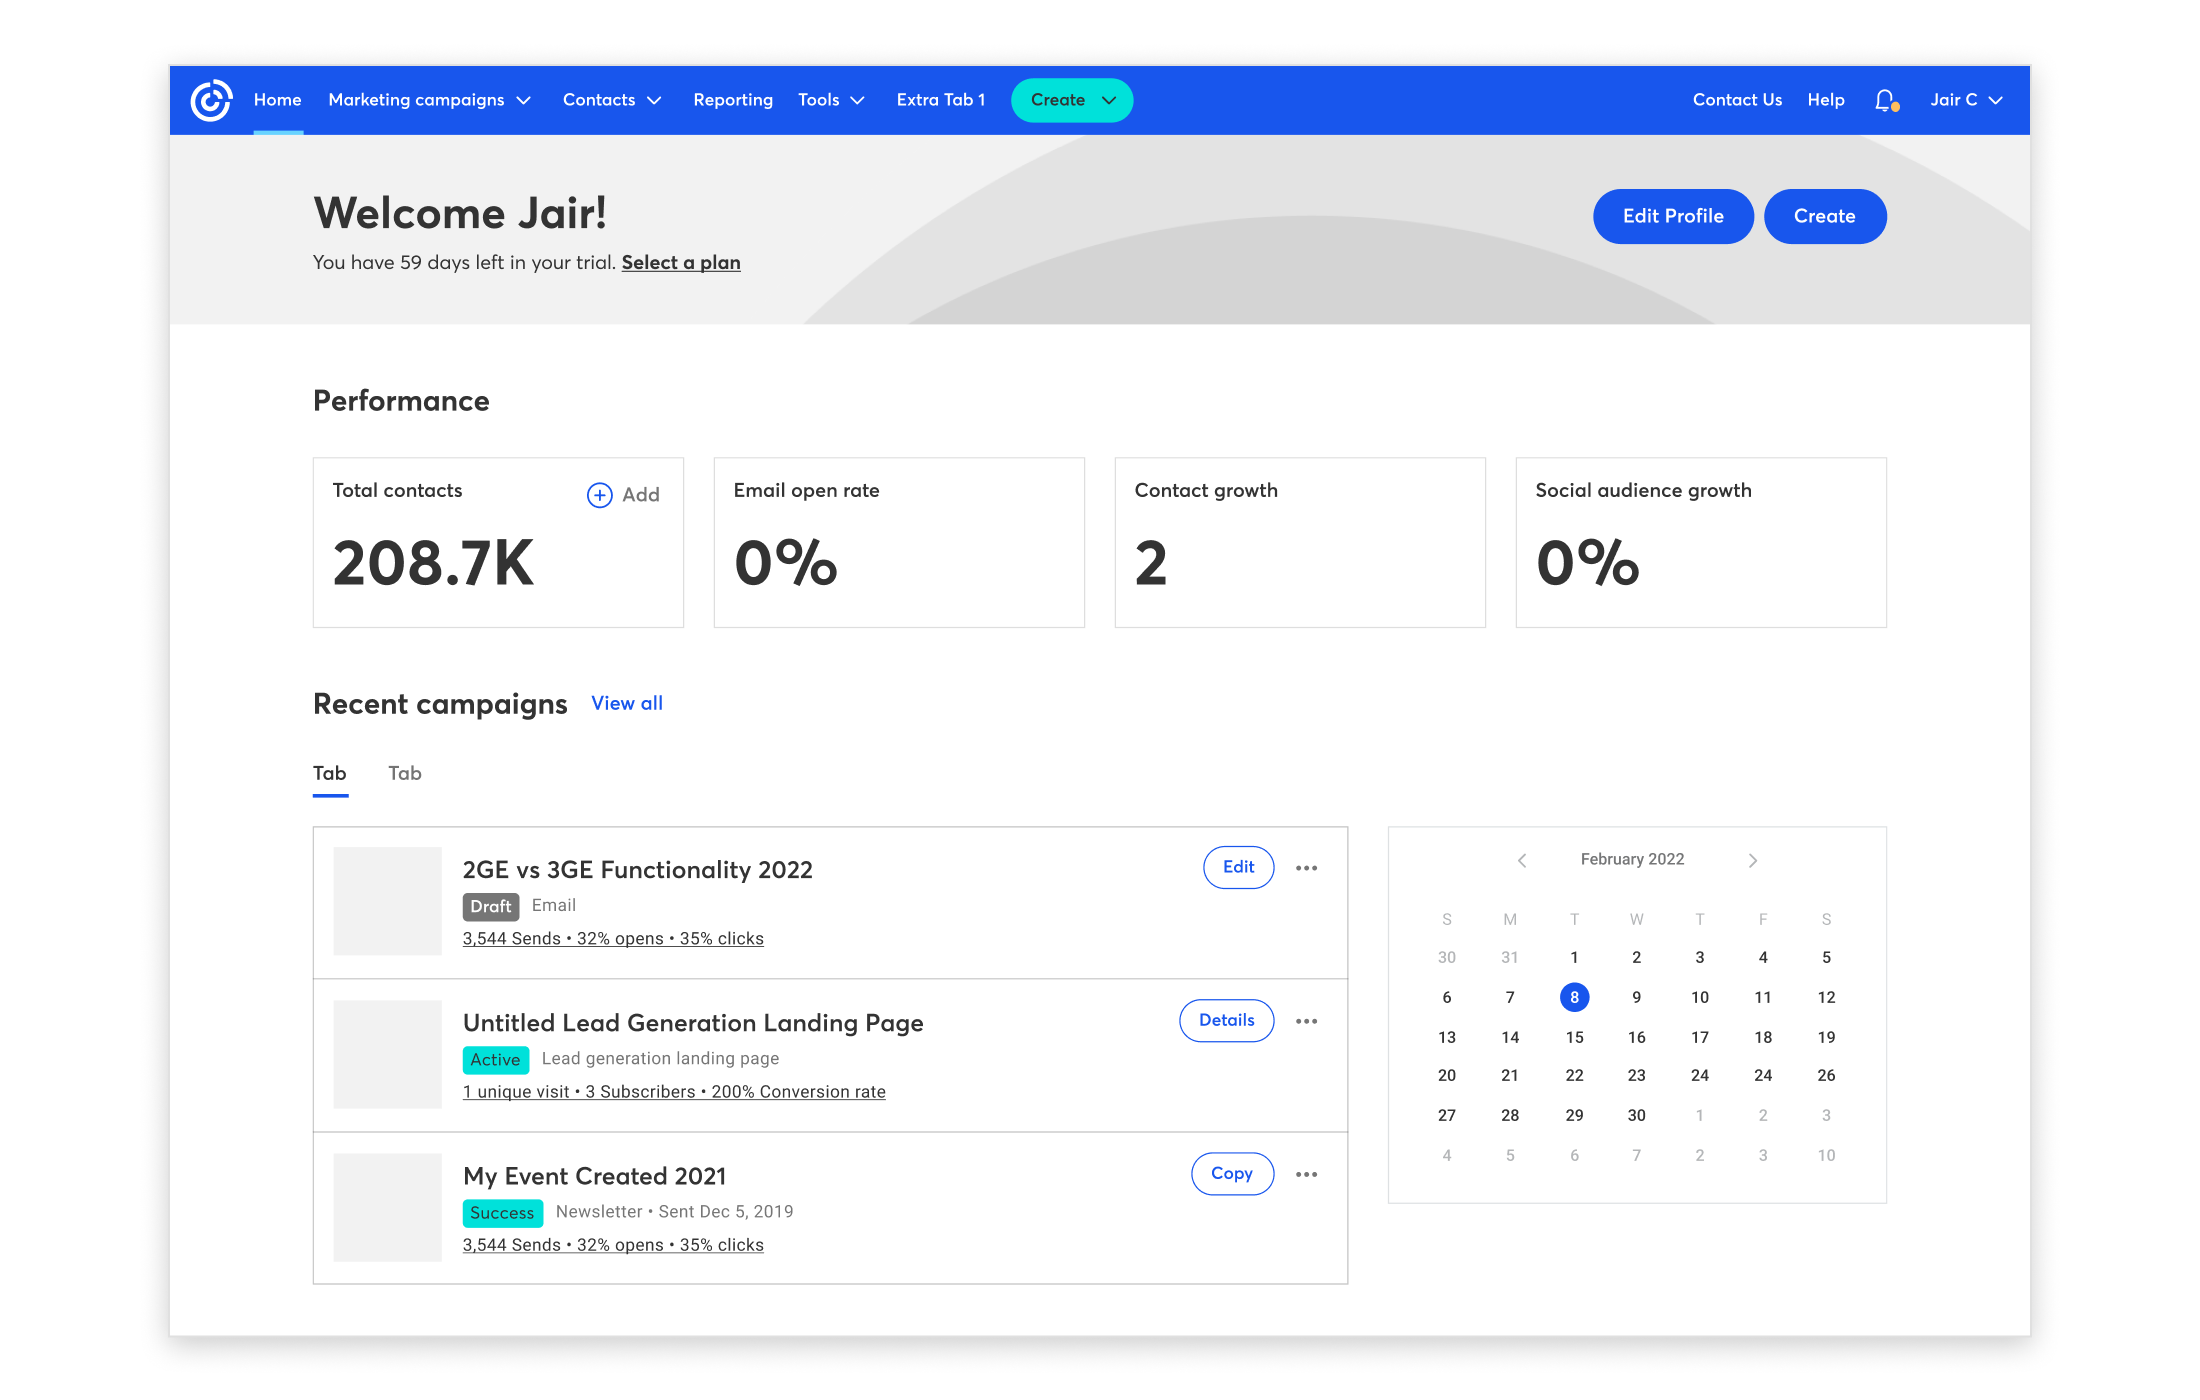Viewport: 2200px width, 1400px height.
Task: Edit the 2GE vs 3GE Functionality campaign
Action: tap(1238, 867)
